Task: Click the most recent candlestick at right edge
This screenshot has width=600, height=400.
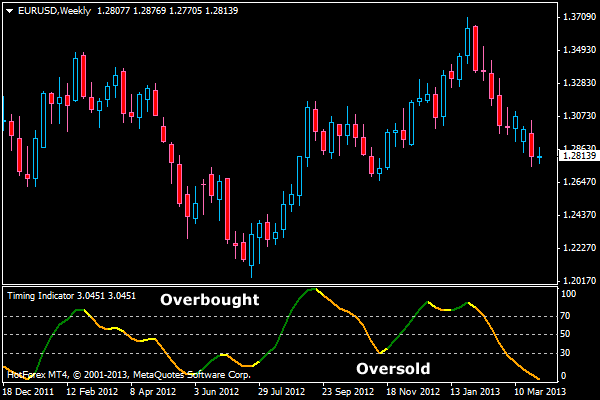Action: [x=540, y=156]
